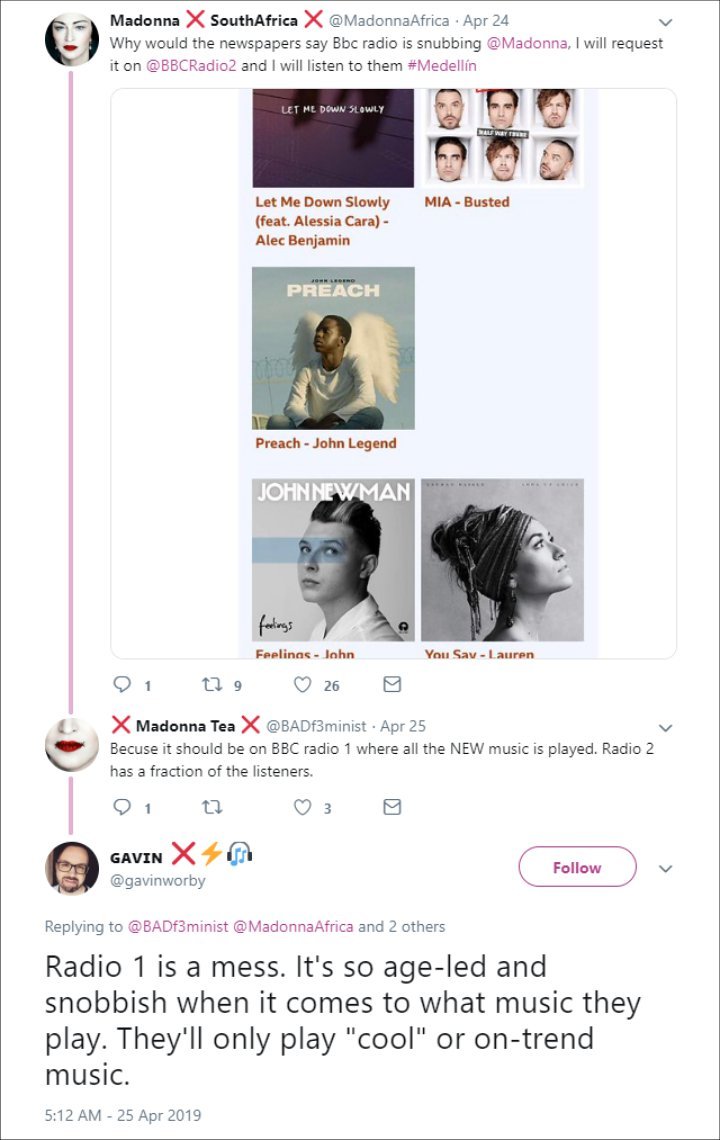The image size is (720, 1140).
Task: Like Madonna Tea's tweet with 3 likes
Action: coord(303,807)
